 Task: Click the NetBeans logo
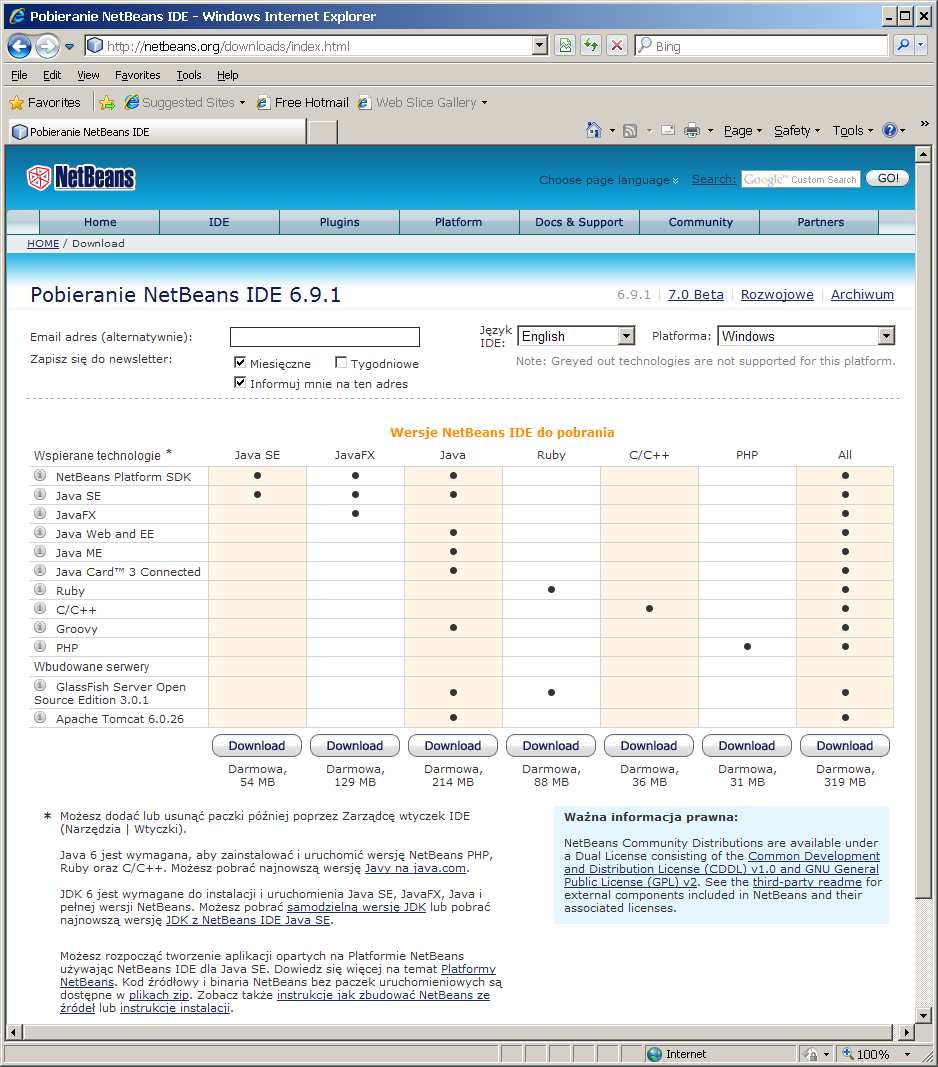81,178
